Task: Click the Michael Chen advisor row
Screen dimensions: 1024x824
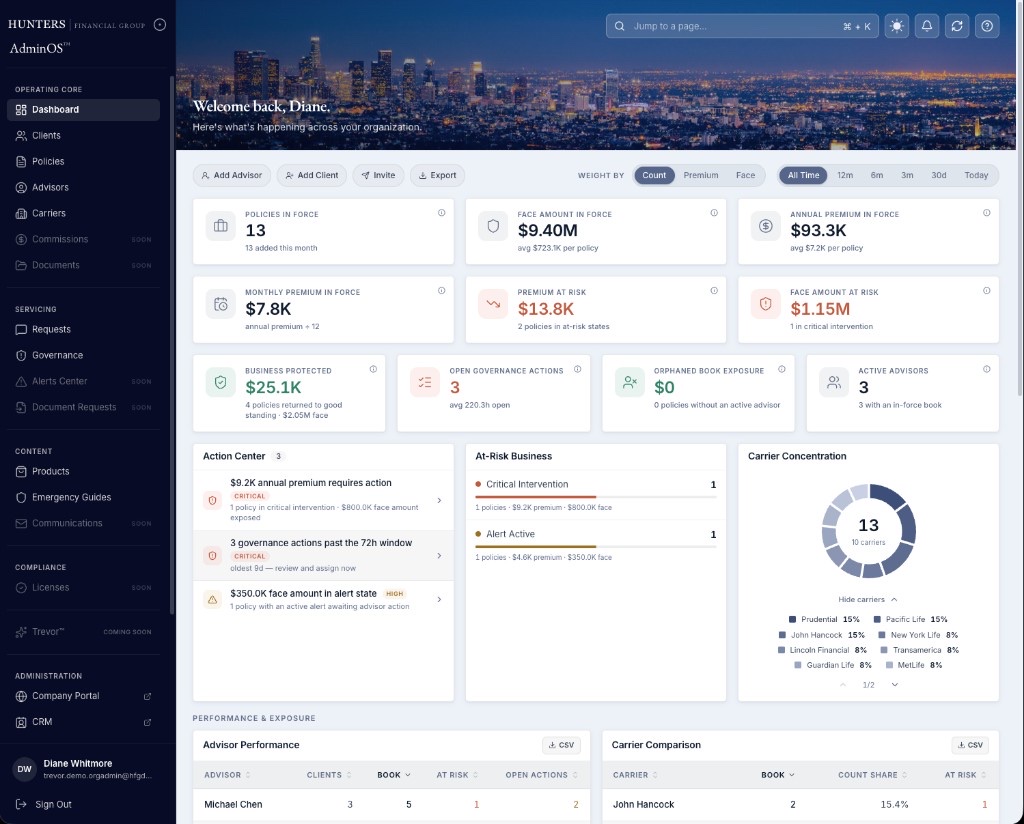Action: [391, 804]
